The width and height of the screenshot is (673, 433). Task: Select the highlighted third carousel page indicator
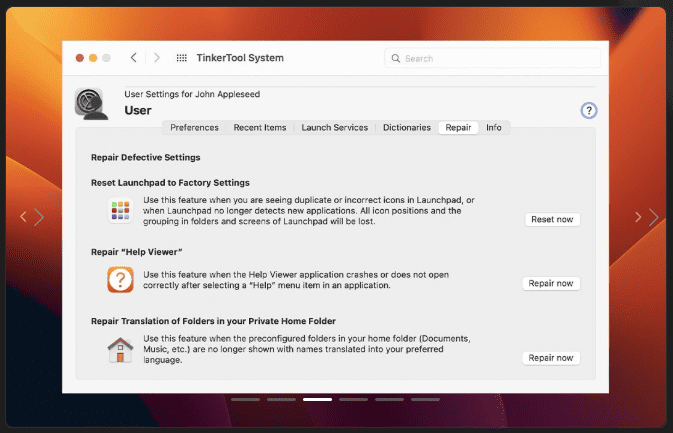coord(318,400)
